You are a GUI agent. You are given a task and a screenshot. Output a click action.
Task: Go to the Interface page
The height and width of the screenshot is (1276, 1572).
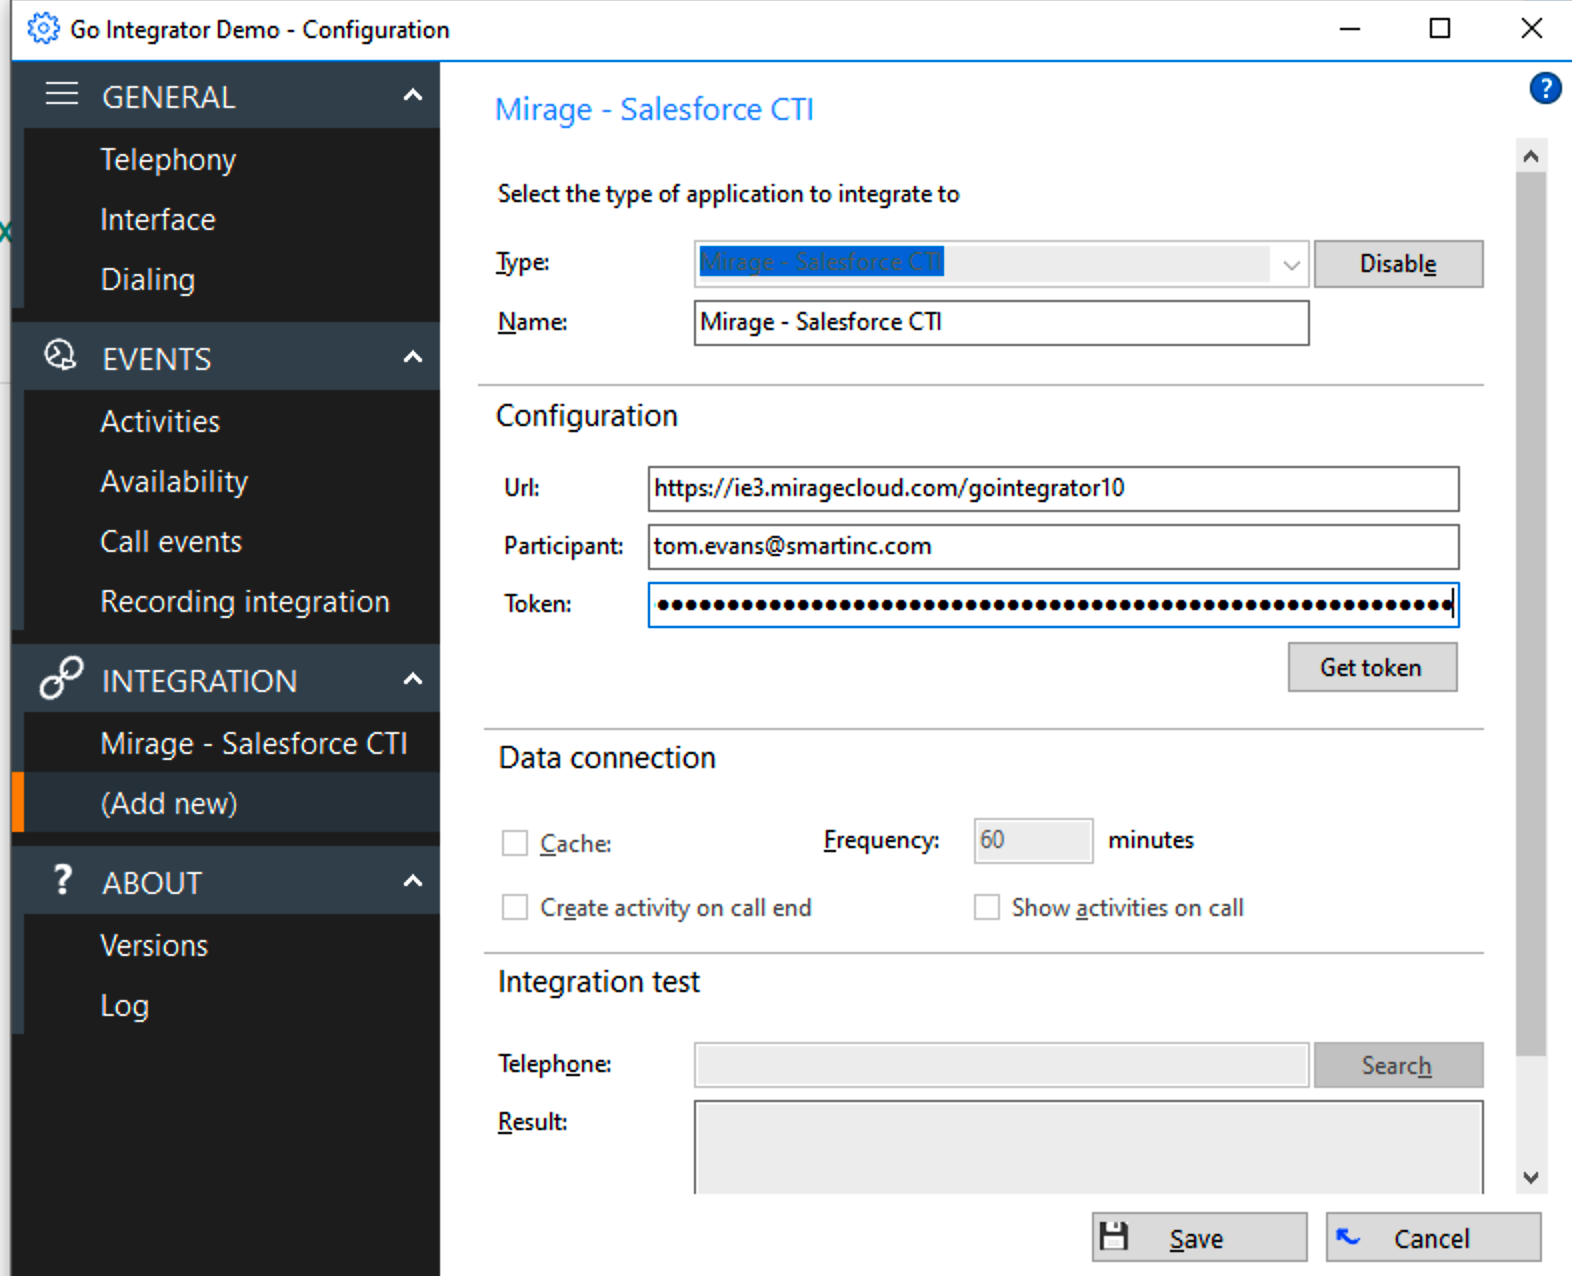(158, 220)
